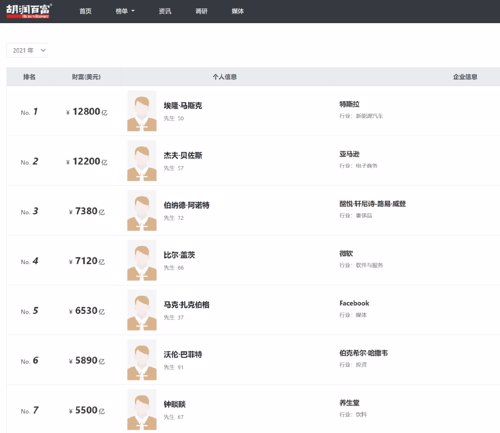Open the 埃隆·马斯克 name link
Viewport: 500px width, 433px height.
(183, 106)
